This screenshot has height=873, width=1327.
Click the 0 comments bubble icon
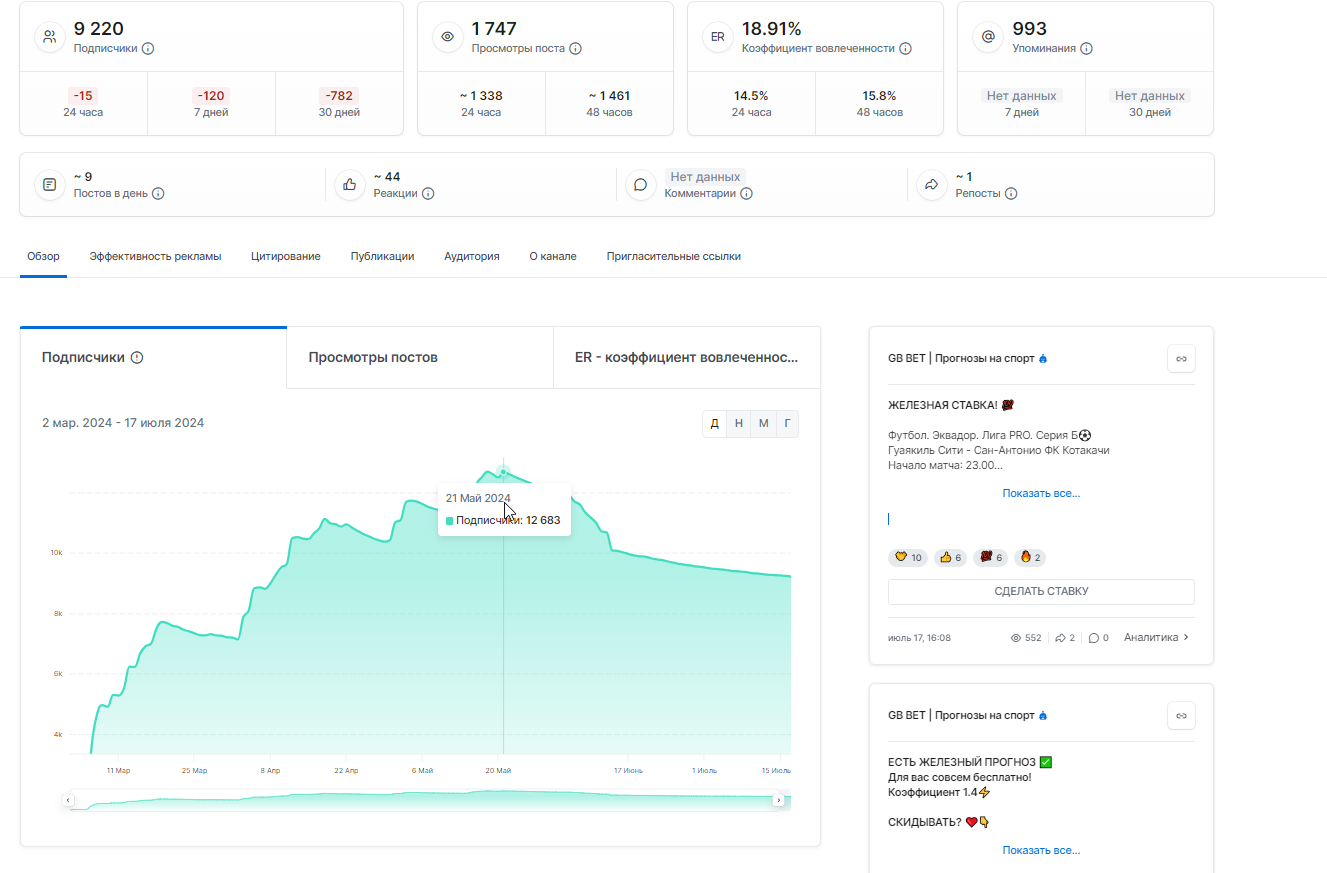(1094, 637)
